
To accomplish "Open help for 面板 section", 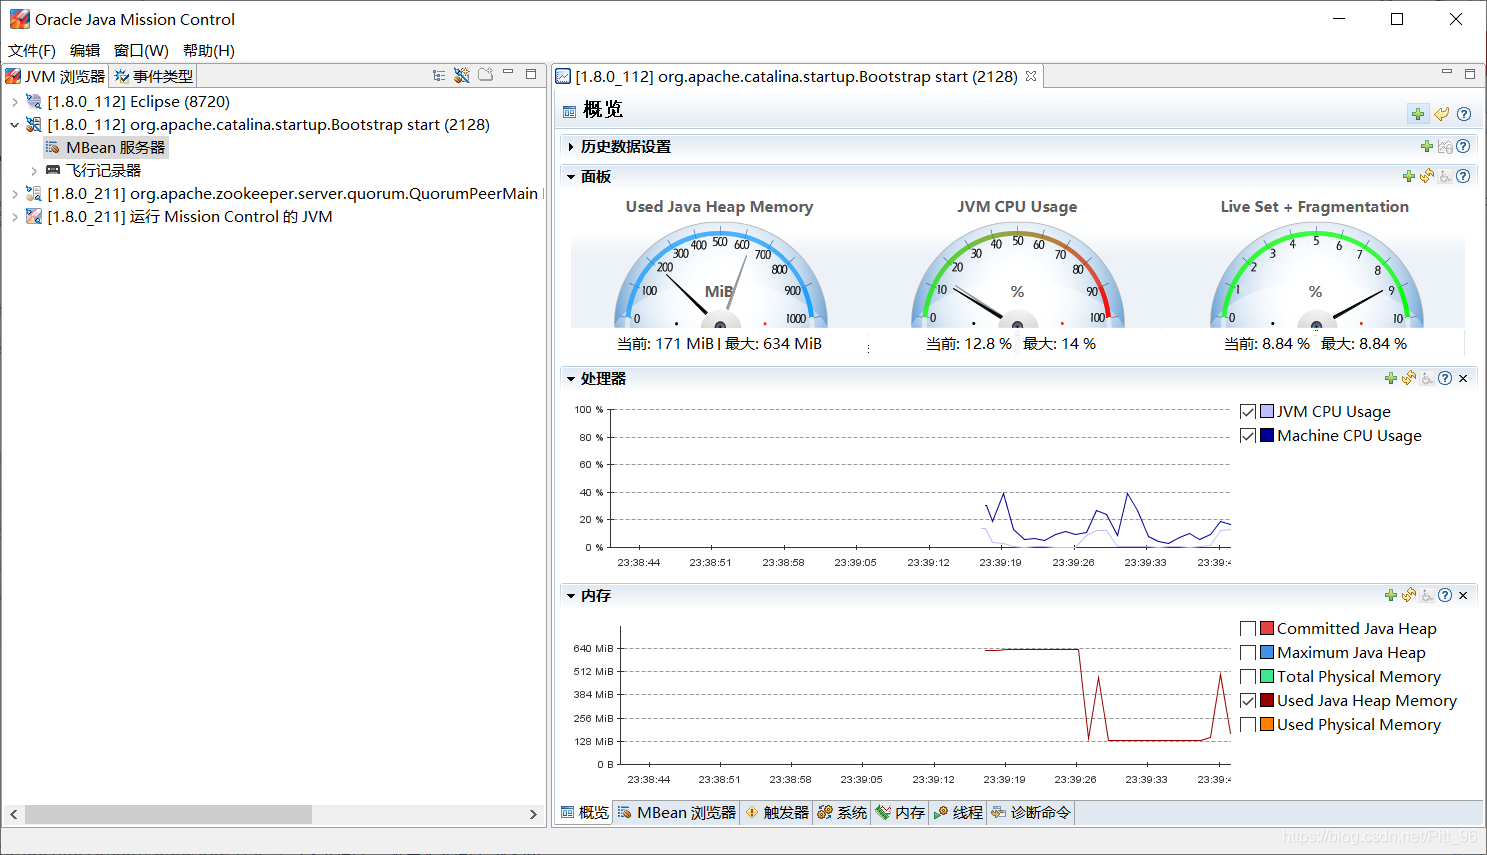I will click(1463, 176).
